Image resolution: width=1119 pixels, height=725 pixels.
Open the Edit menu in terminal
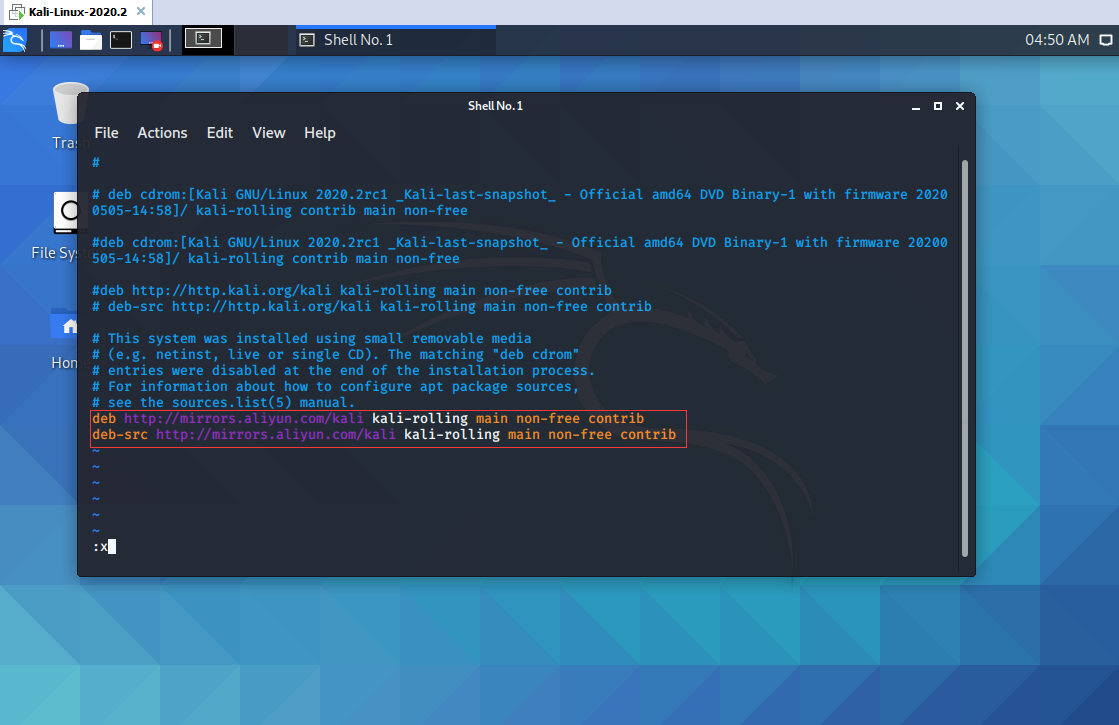point(220,133)
